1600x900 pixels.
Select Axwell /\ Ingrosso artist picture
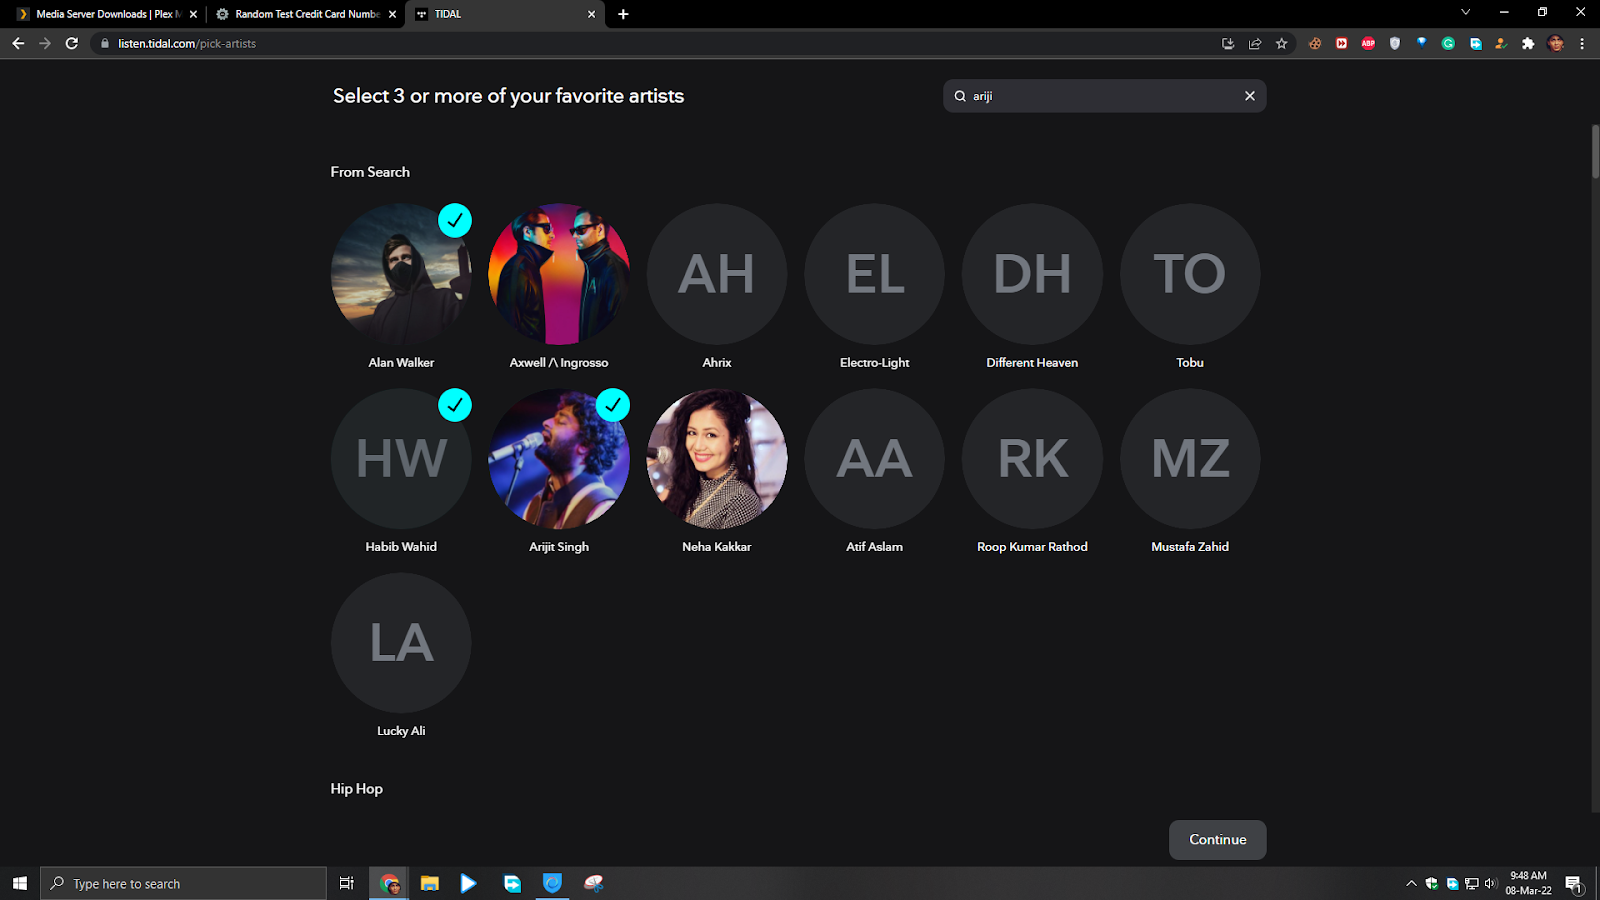pyautogui.click(x=559, y=274)
